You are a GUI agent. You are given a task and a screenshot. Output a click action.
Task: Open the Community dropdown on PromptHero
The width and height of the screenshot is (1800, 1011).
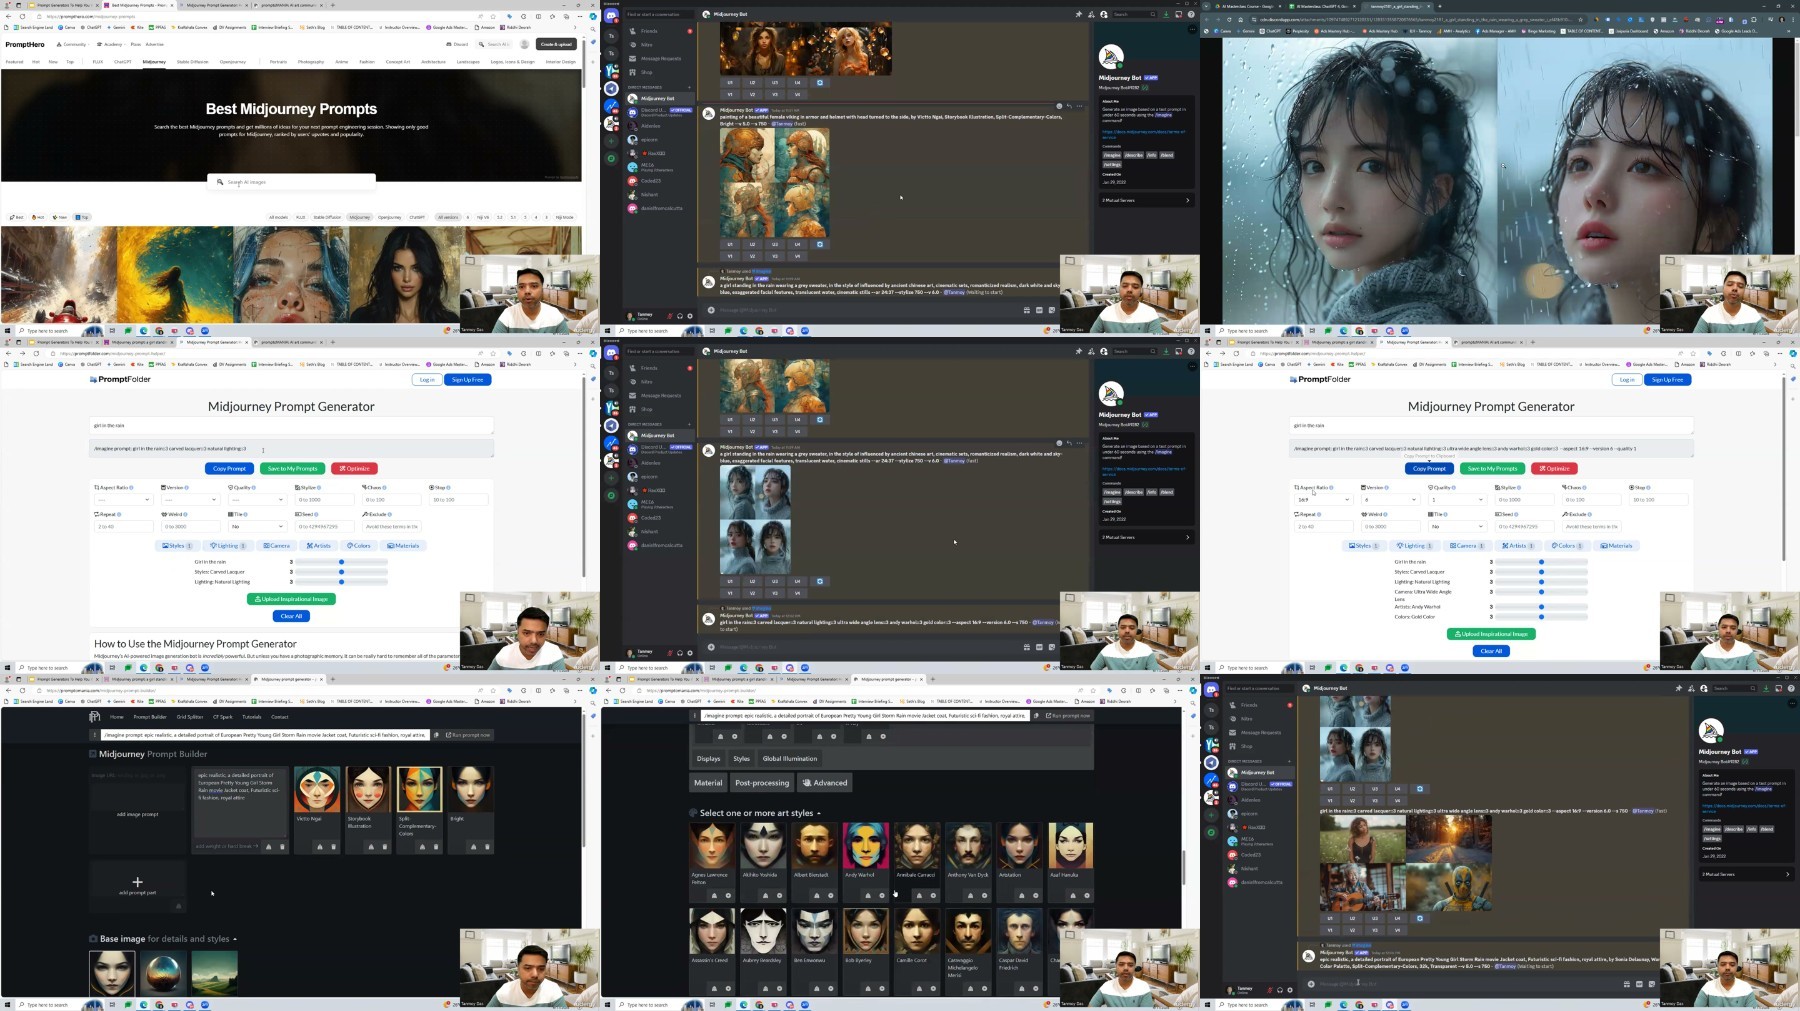click(x=72, y=44)
